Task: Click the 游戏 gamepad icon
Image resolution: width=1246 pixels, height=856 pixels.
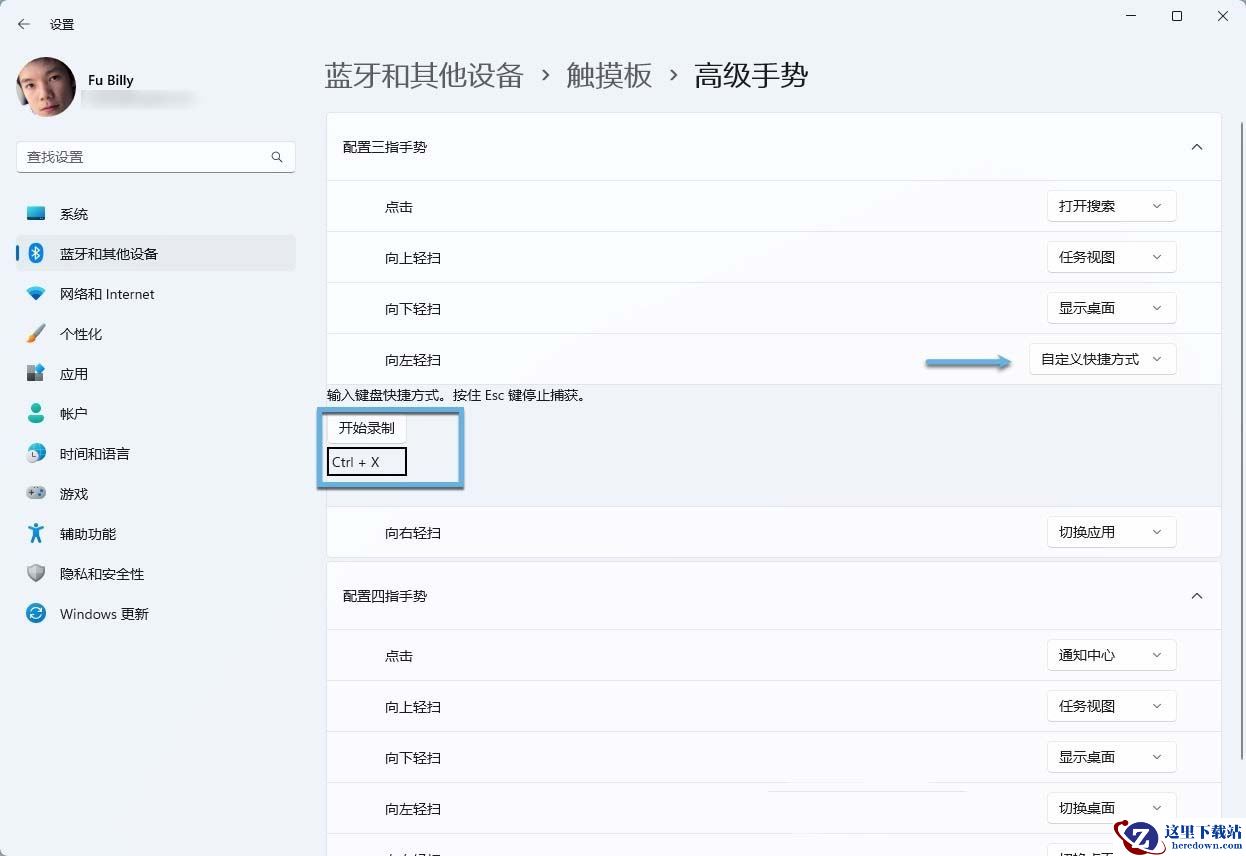Action: [36, 493]
